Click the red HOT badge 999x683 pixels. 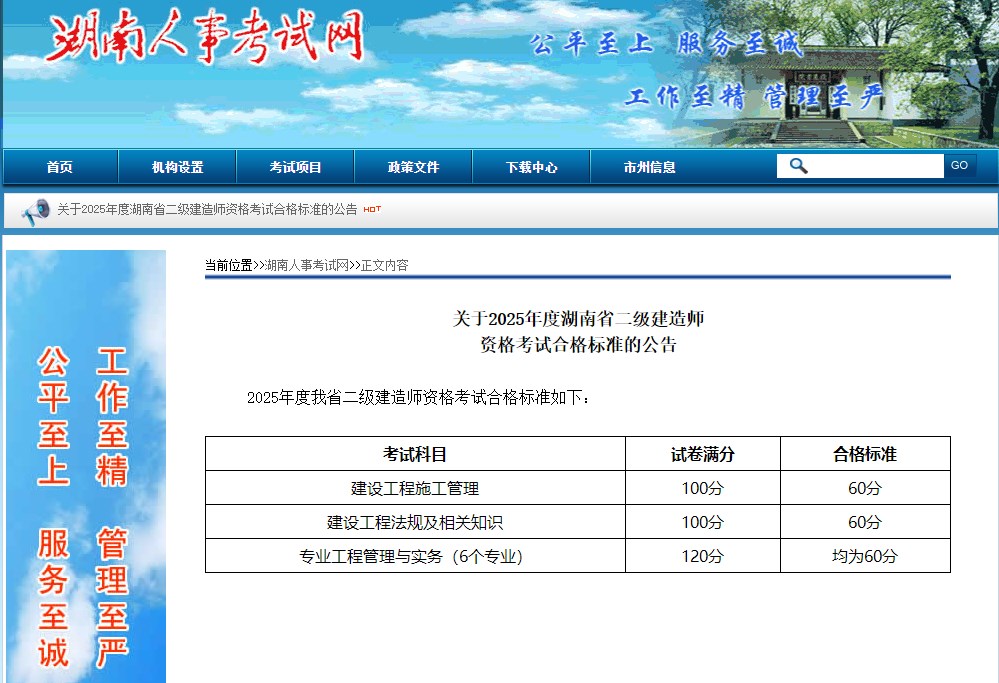pyautogui.click(x=372, y=210)
